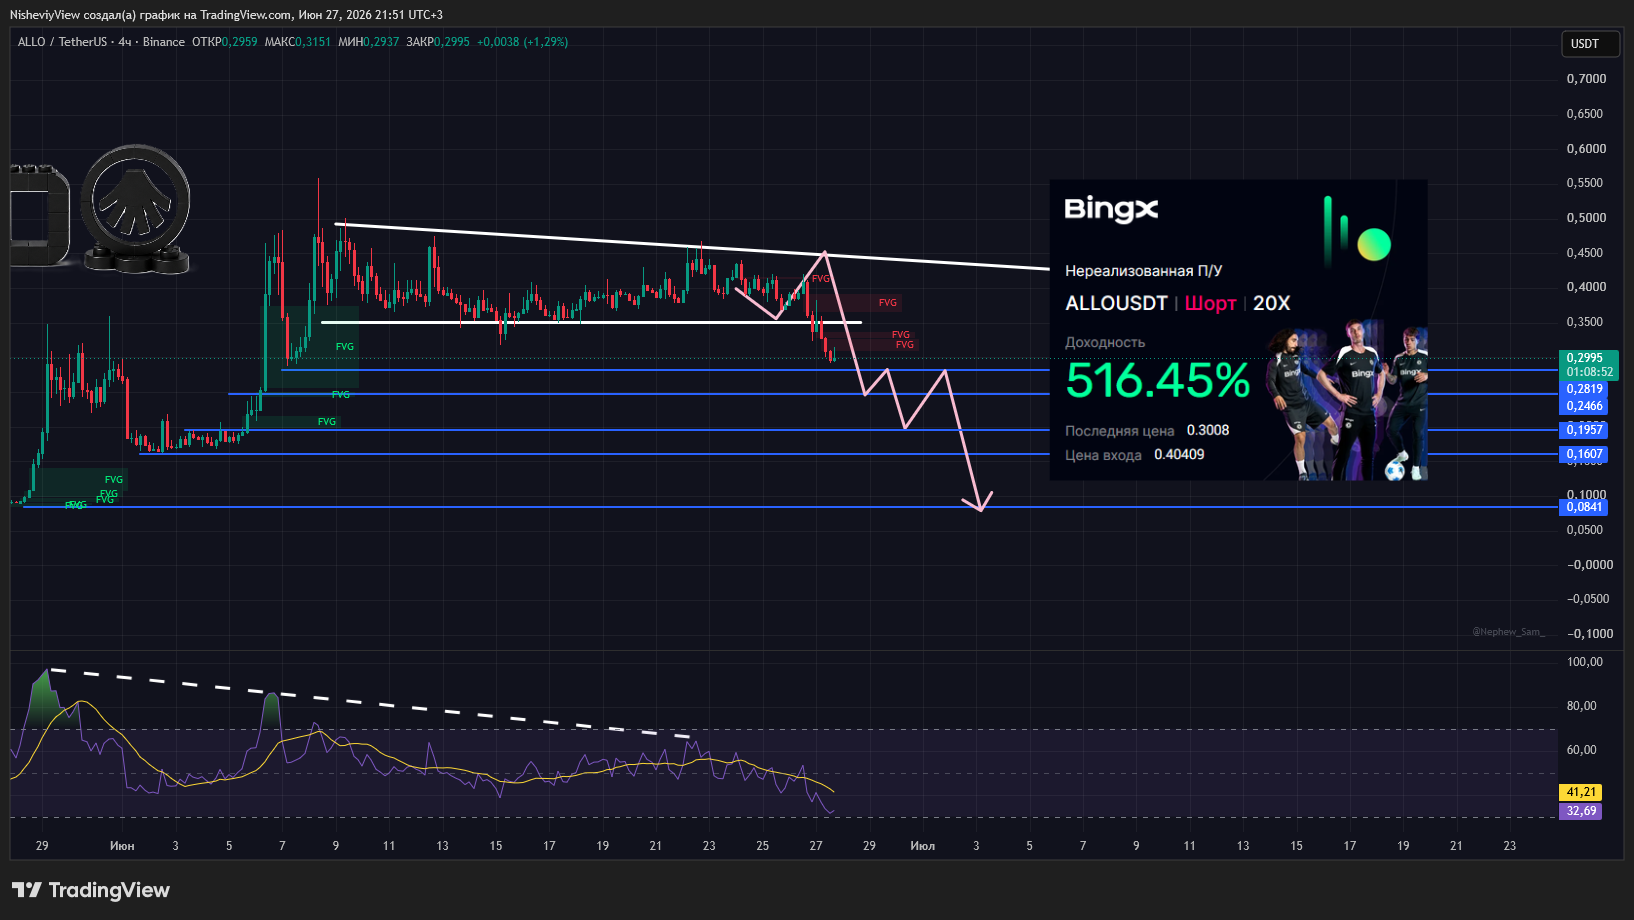The width and height of the screenshot is (1634, 920).
Task: Select the white descending trendline on chart
Action: click(692, 246)
